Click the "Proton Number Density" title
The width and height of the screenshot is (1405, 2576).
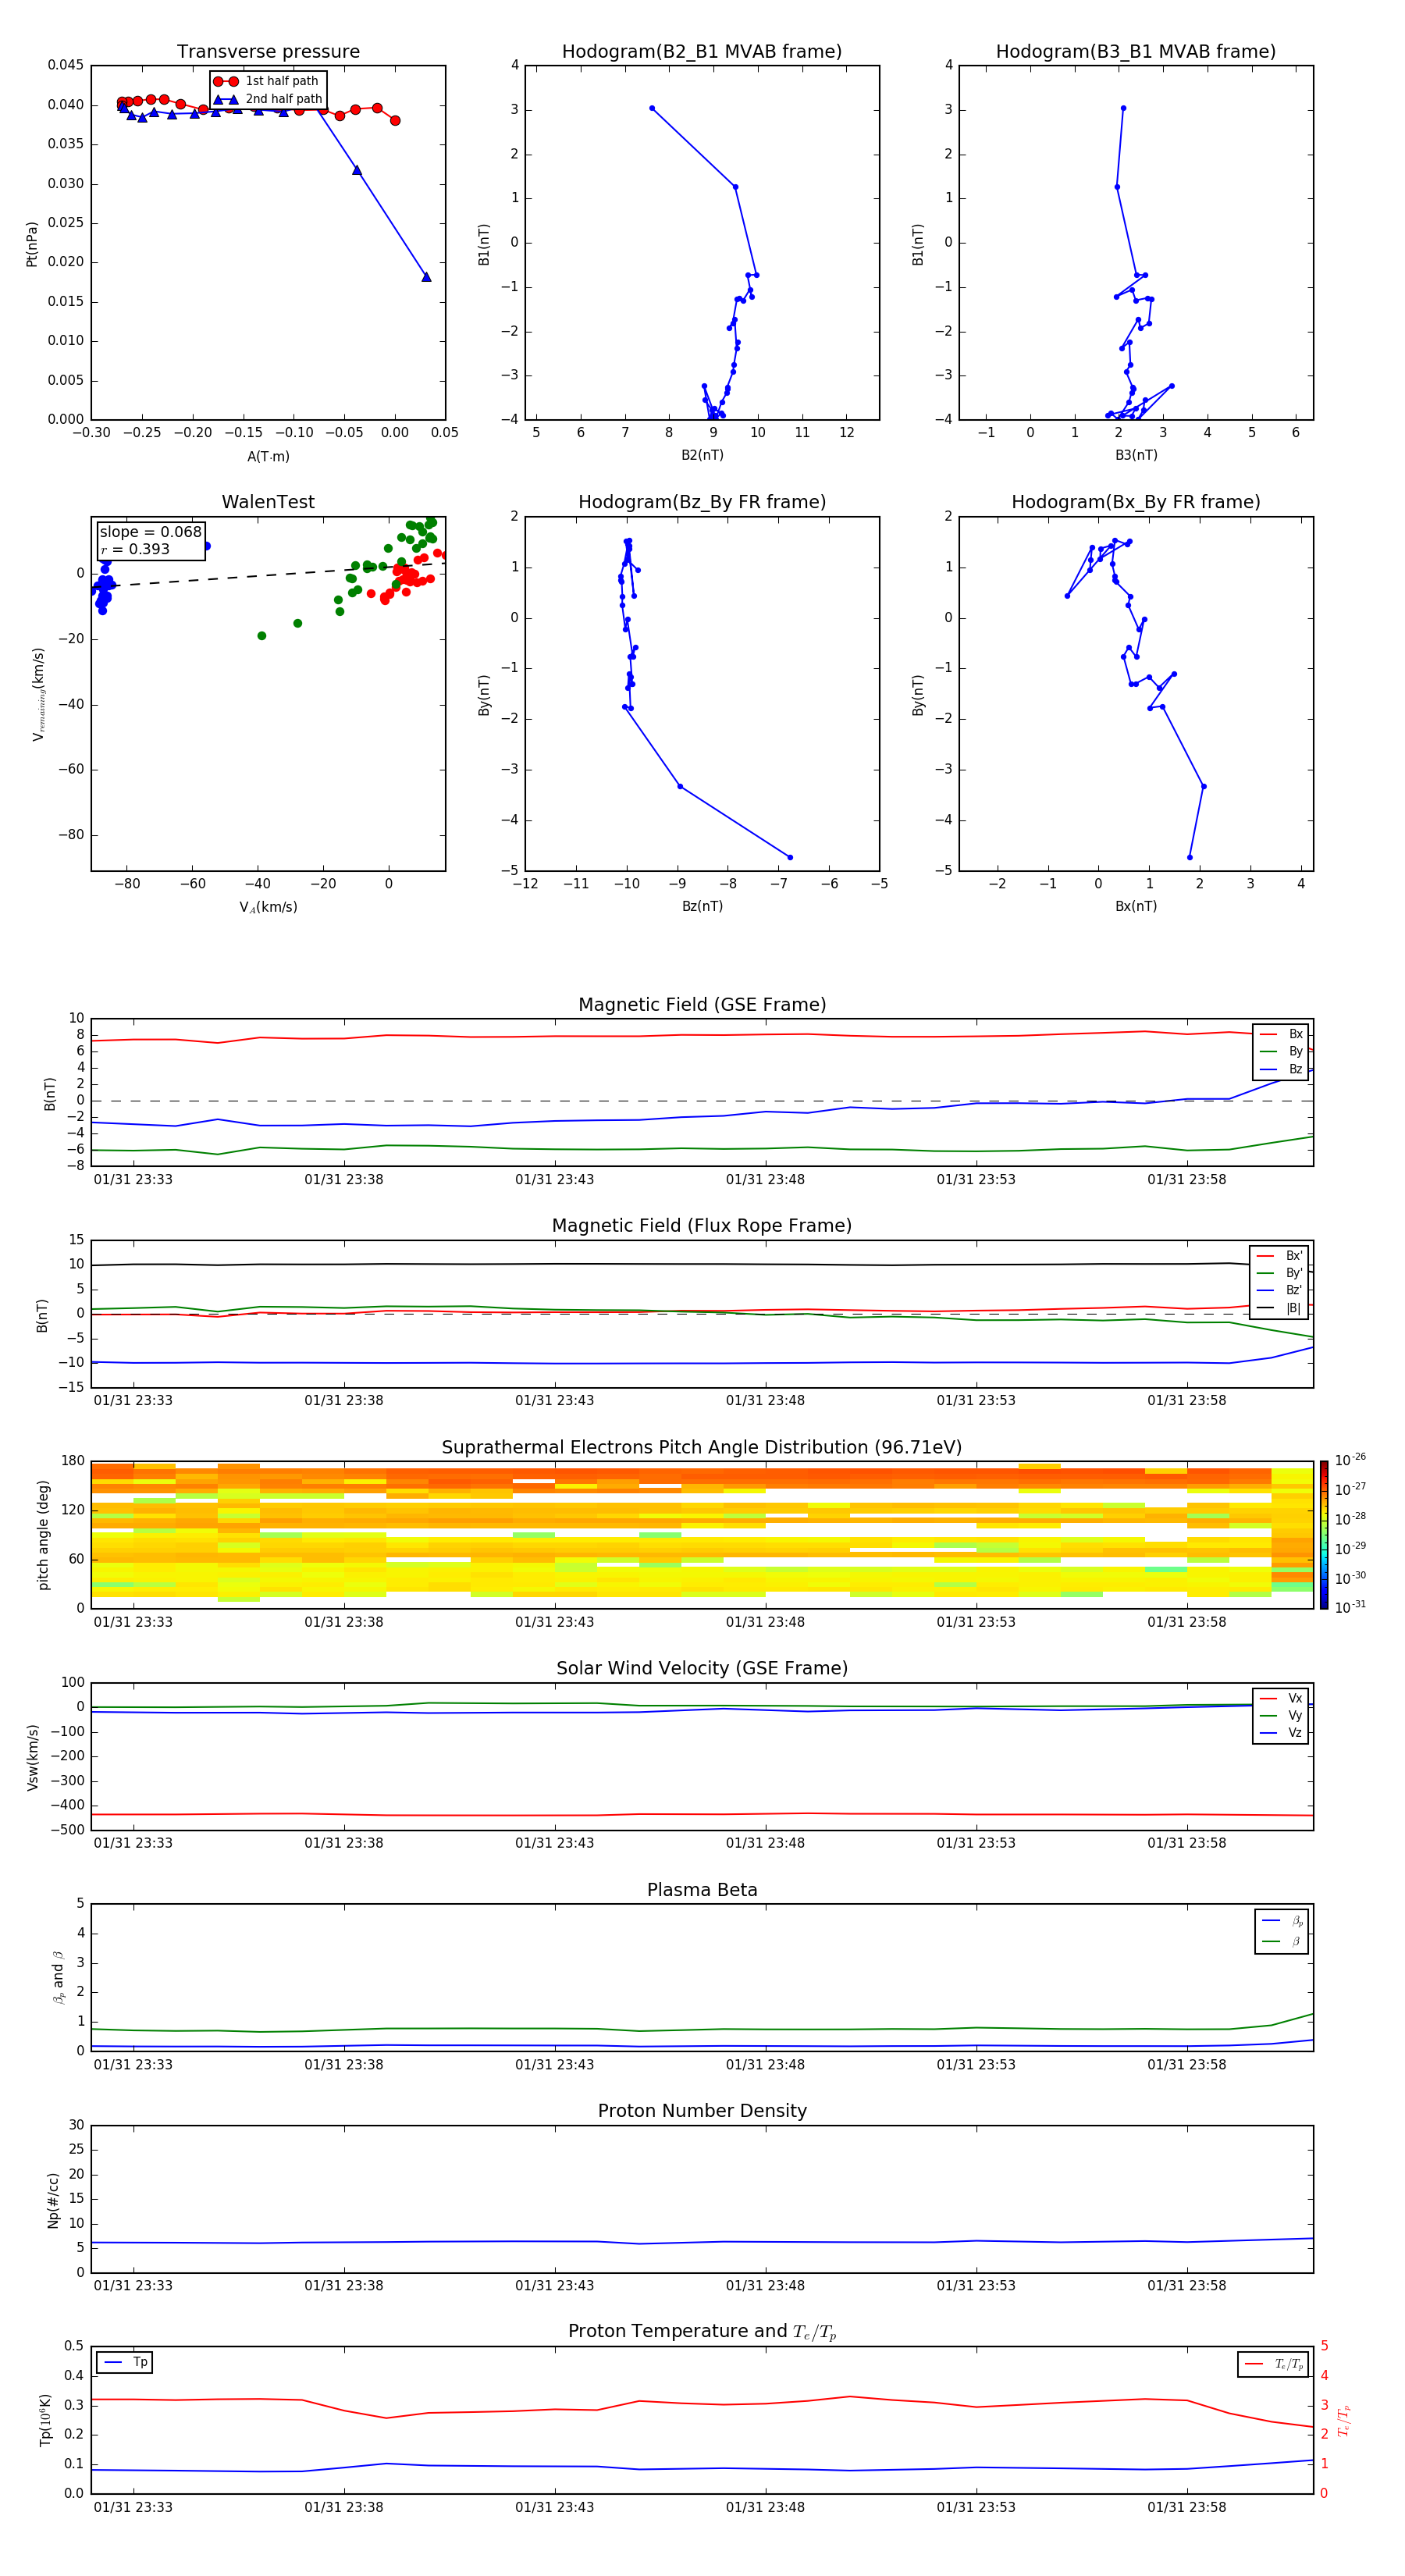pyautogui.click(x=702, y=2111)
